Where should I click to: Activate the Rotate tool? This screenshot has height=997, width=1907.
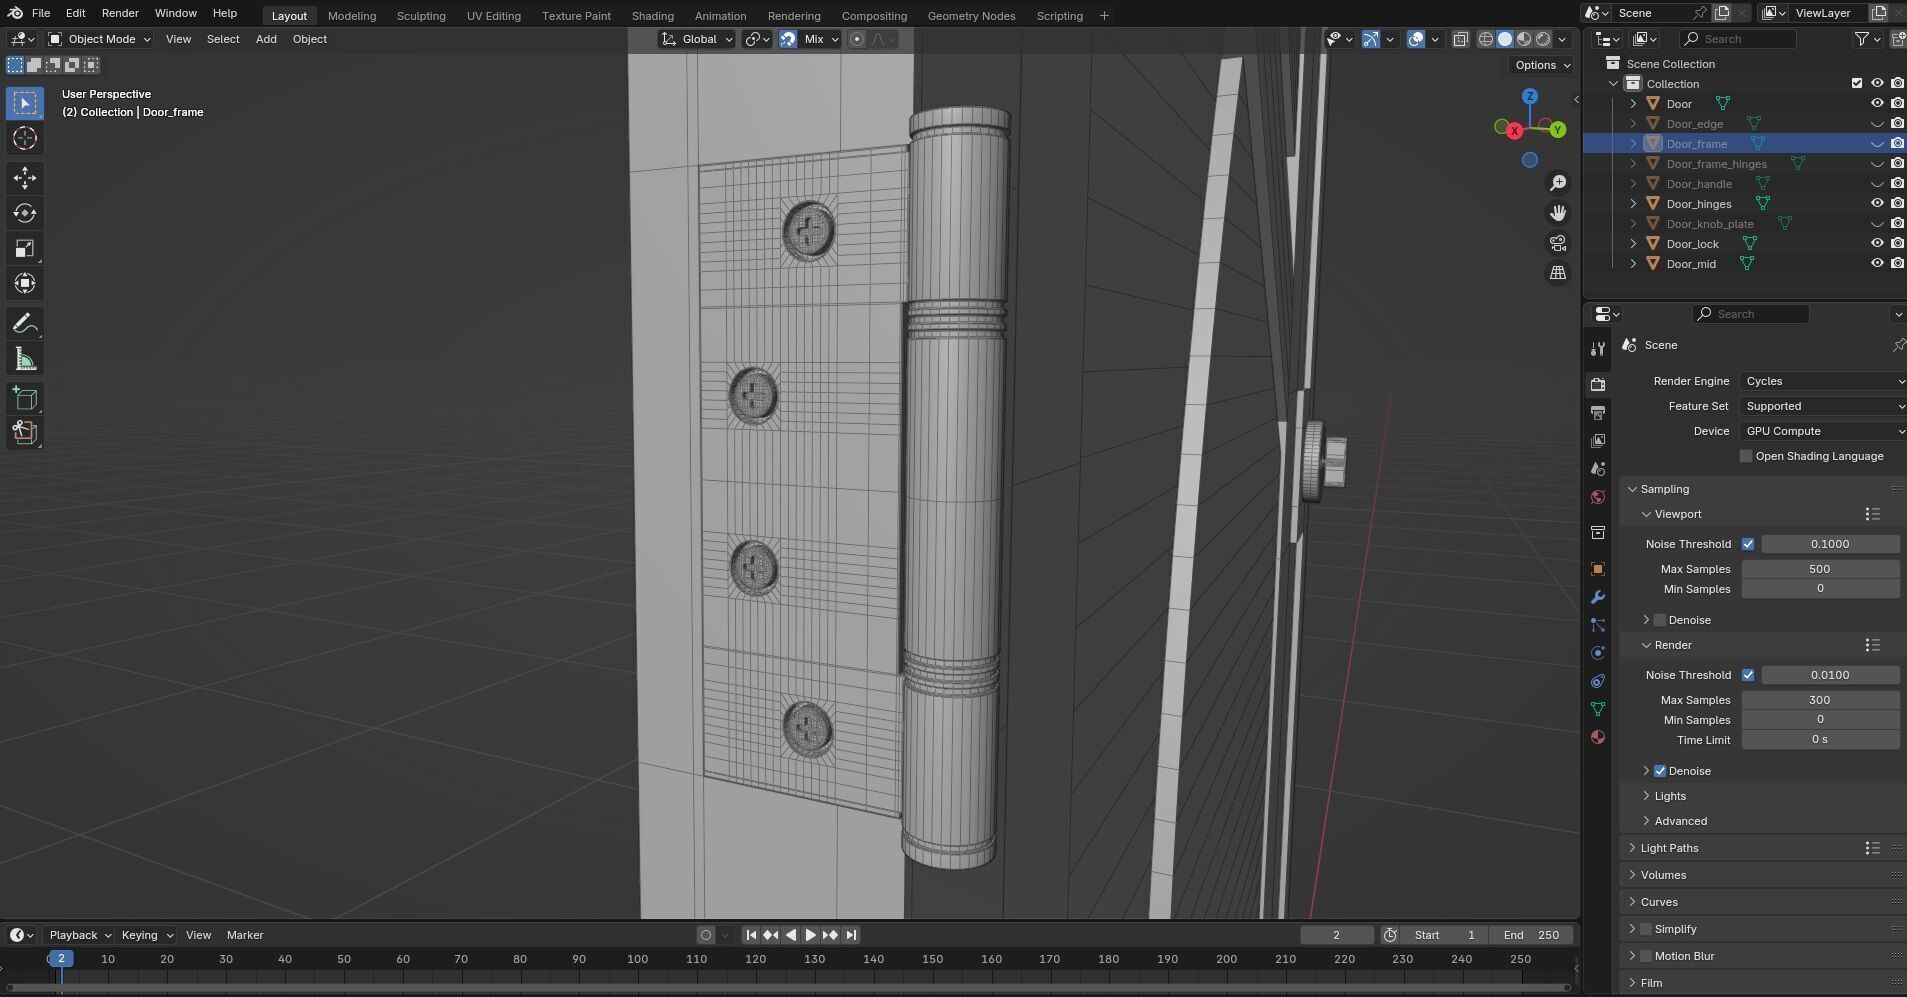coord(25,213)
